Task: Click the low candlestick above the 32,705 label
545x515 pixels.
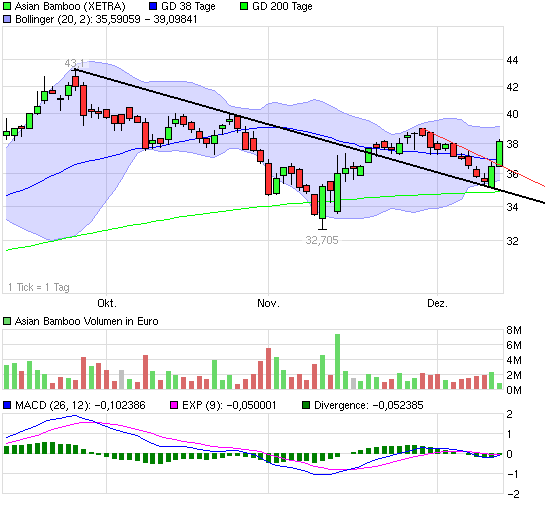Action: tap(323, 208)
